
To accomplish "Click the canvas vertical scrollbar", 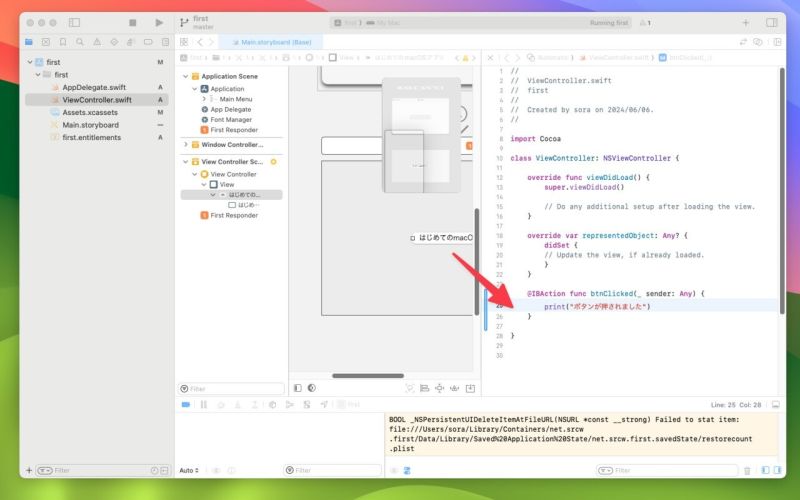I will tap(477, 260).
